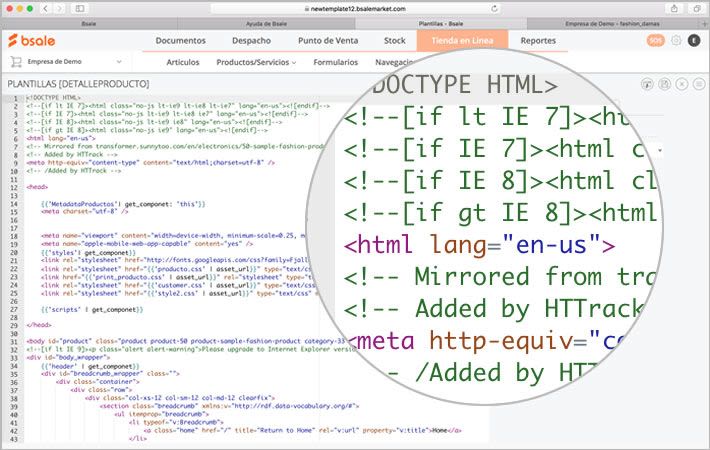This screenshot has width=710, height=450.
Task: Click the SOS help badge
Action: [x=655, y=41]
